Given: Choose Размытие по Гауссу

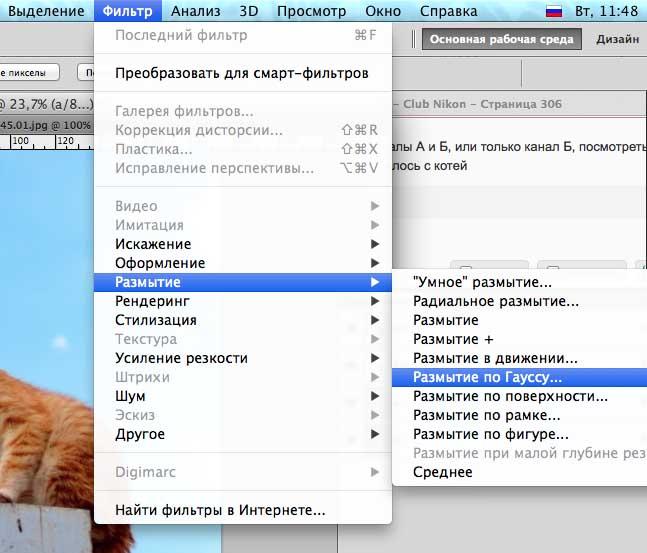Looking at the screenshot, I should pos(519,377).
